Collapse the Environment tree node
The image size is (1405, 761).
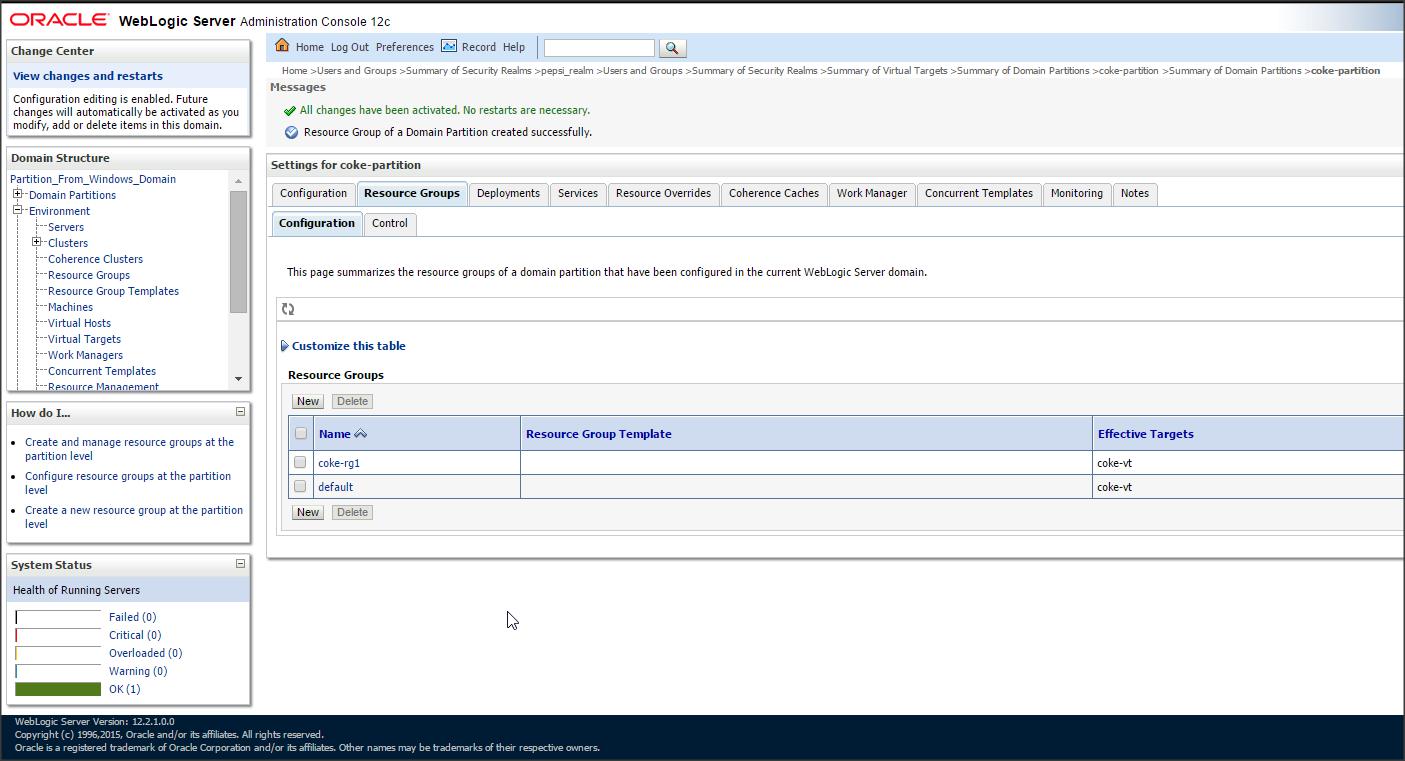pyautogui.click(x=18, y=210)
